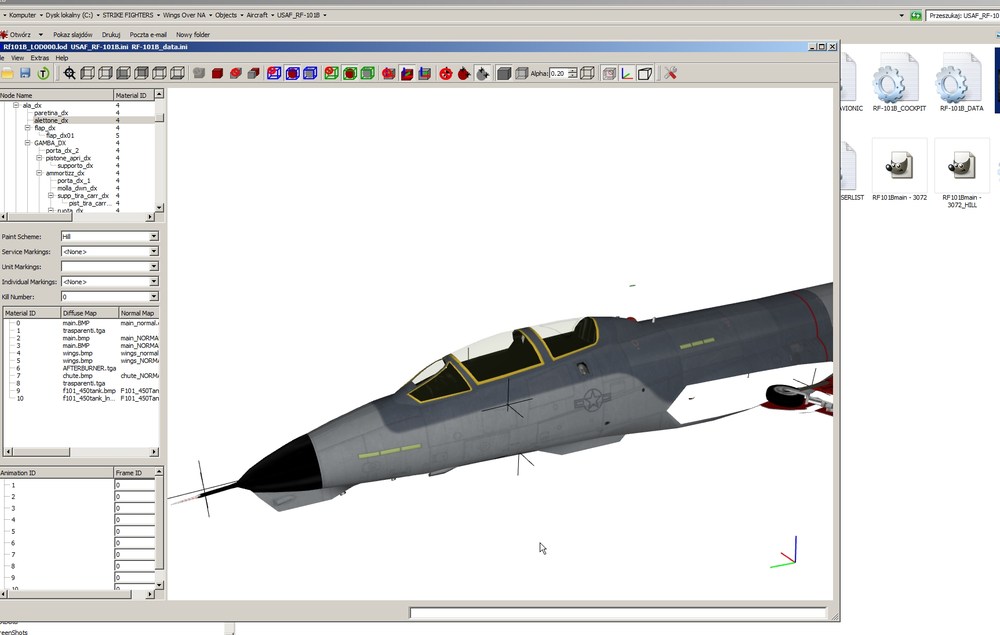Click STRIKE FIGHTERS breadcrumb in address bar
The width and height of the screenshot is (1000, 635).
pos(128,15)
